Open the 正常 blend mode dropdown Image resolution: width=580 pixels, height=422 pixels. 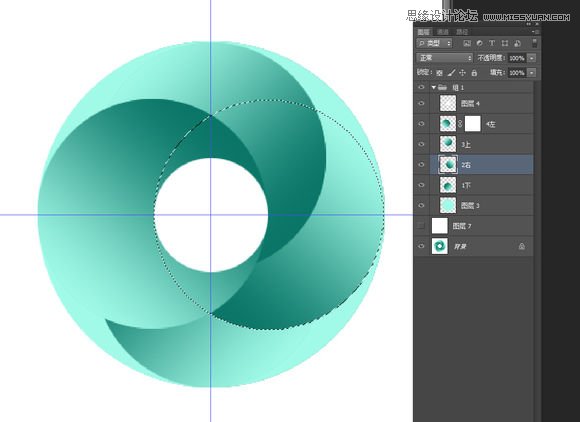coord(445,58)
